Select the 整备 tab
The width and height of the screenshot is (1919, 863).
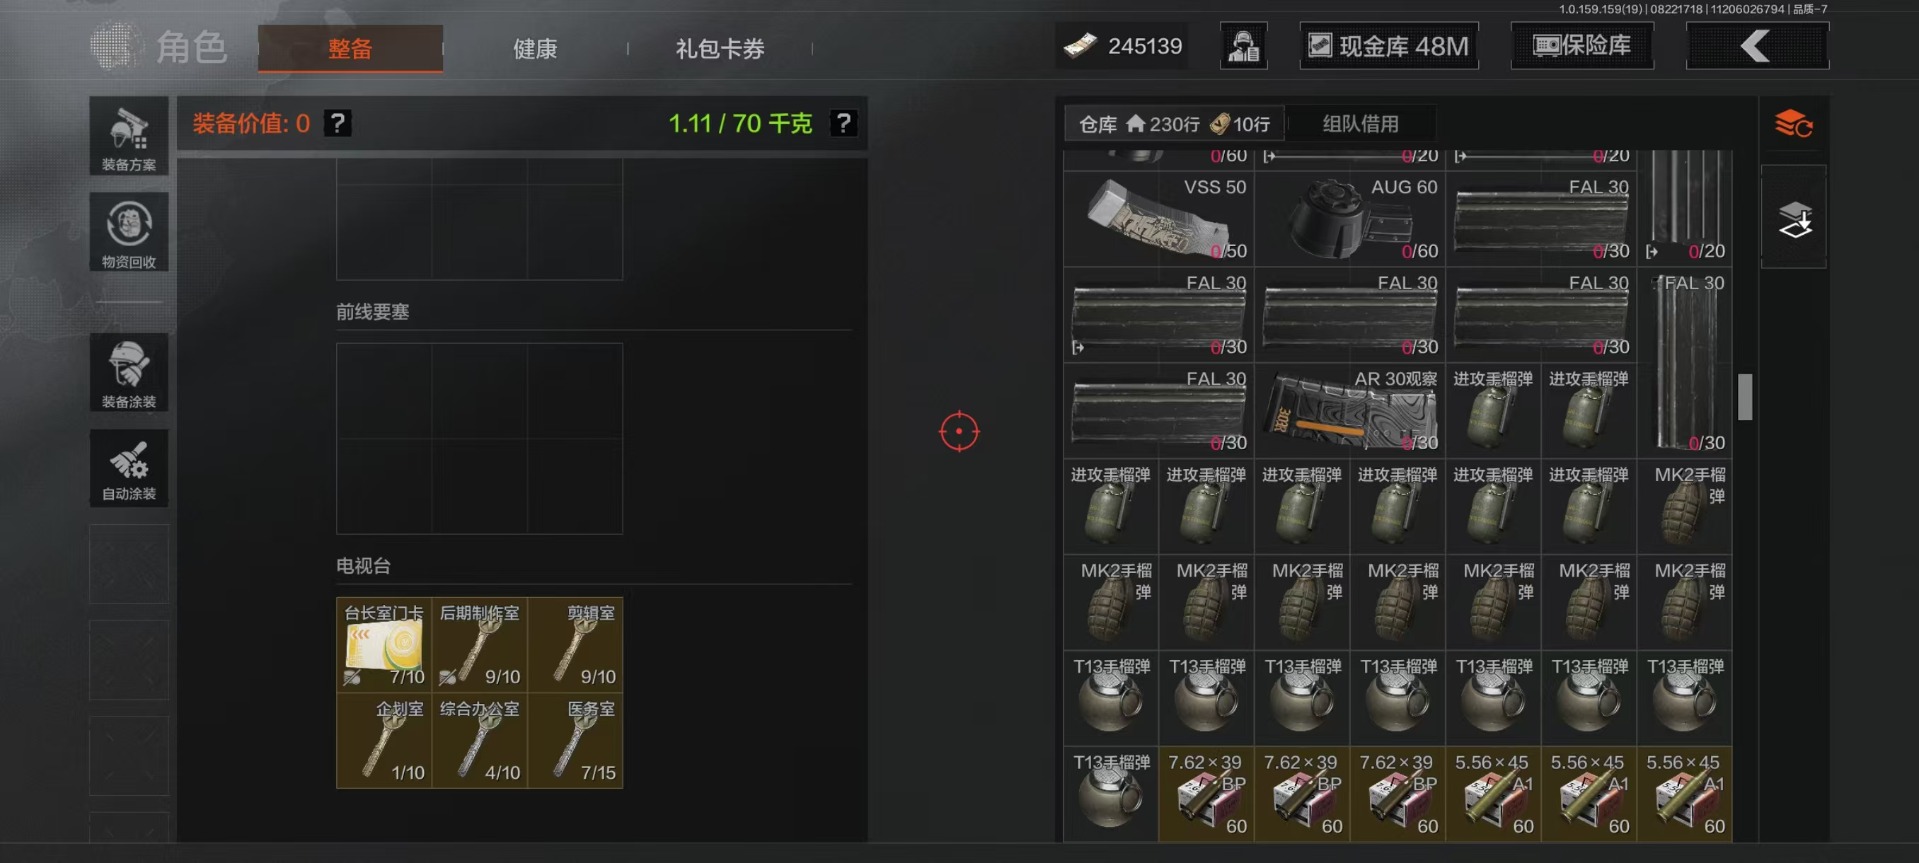pos(350,48)
